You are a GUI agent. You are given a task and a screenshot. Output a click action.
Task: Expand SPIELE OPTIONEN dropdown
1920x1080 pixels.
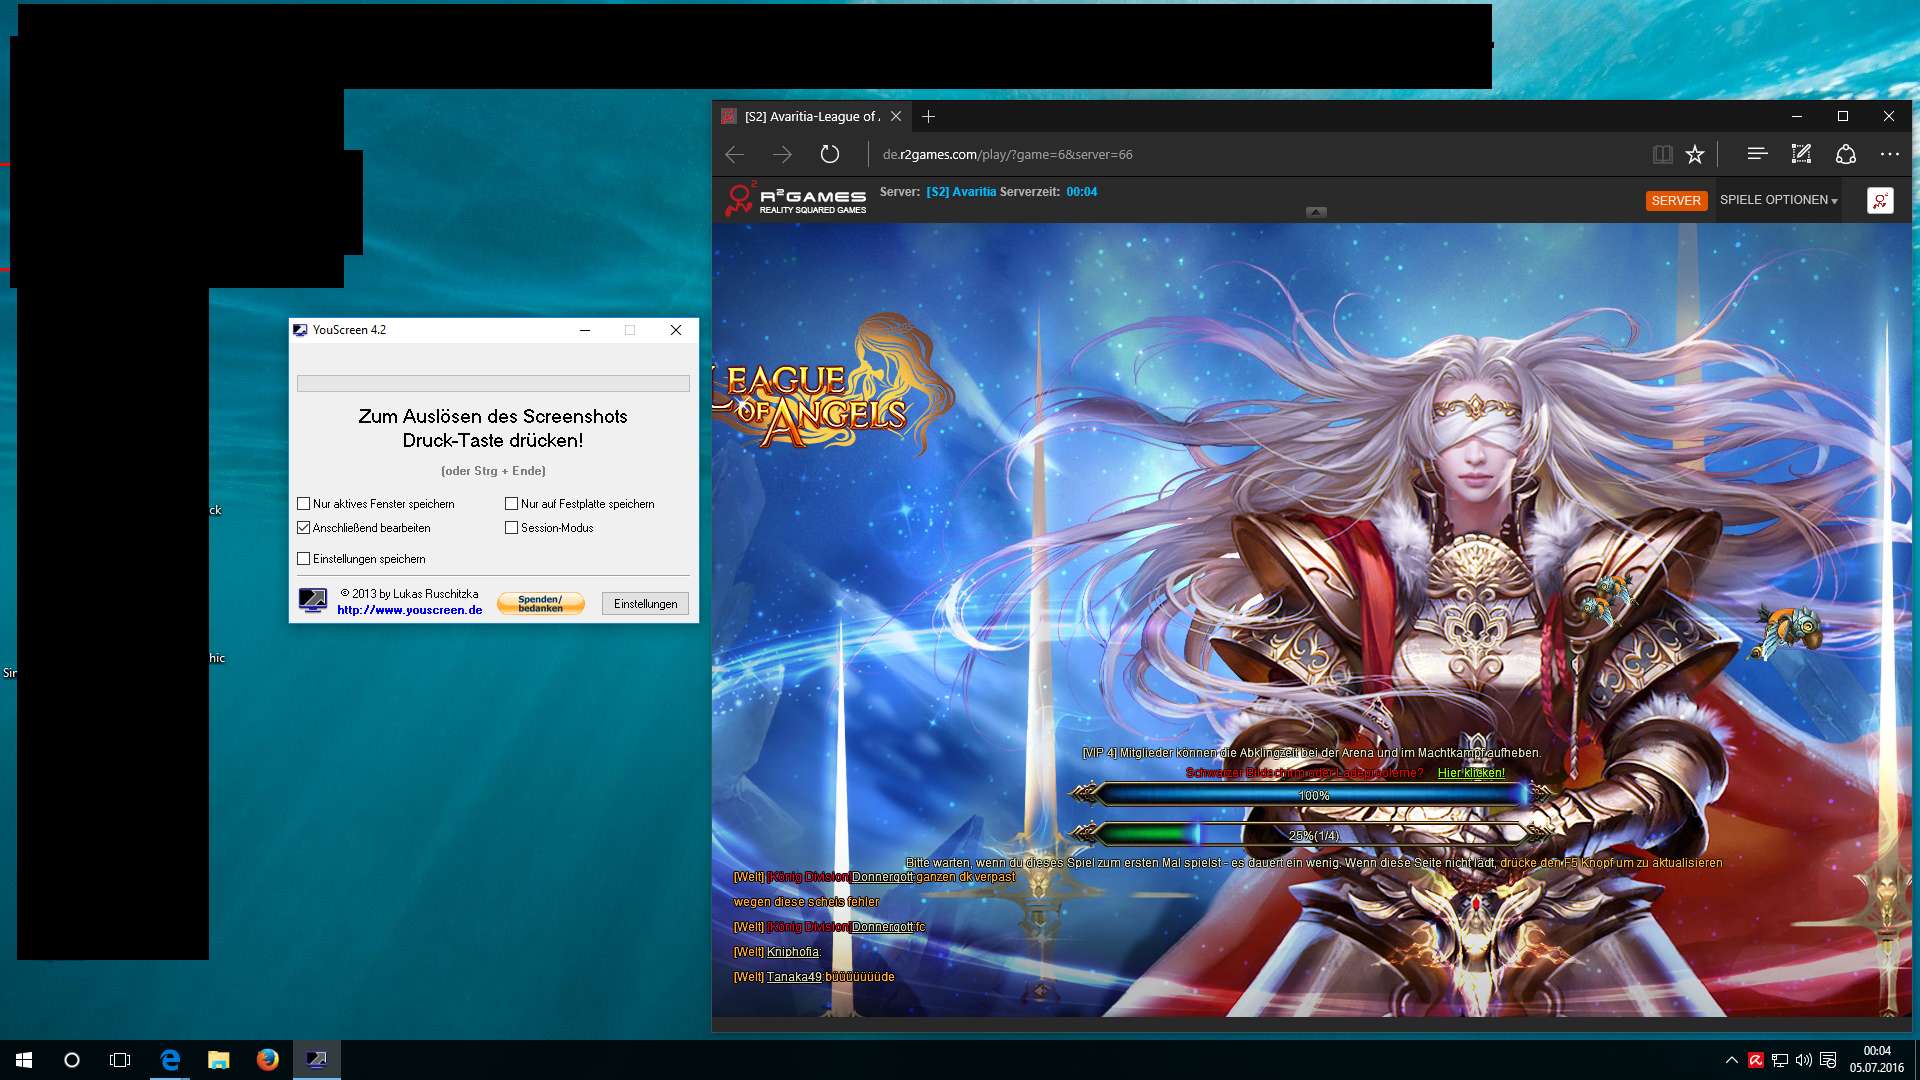[1778, 200]
